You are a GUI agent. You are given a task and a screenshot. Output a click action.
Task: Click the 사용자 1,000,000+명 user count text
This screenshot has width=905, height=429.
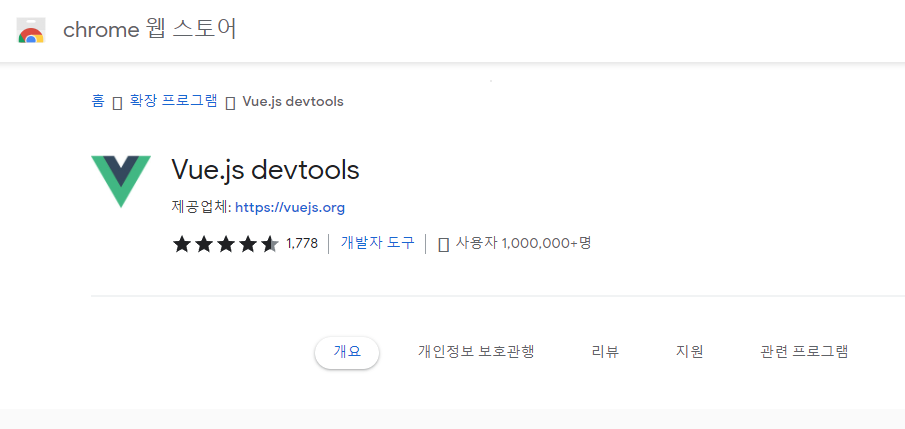[523, 243]
